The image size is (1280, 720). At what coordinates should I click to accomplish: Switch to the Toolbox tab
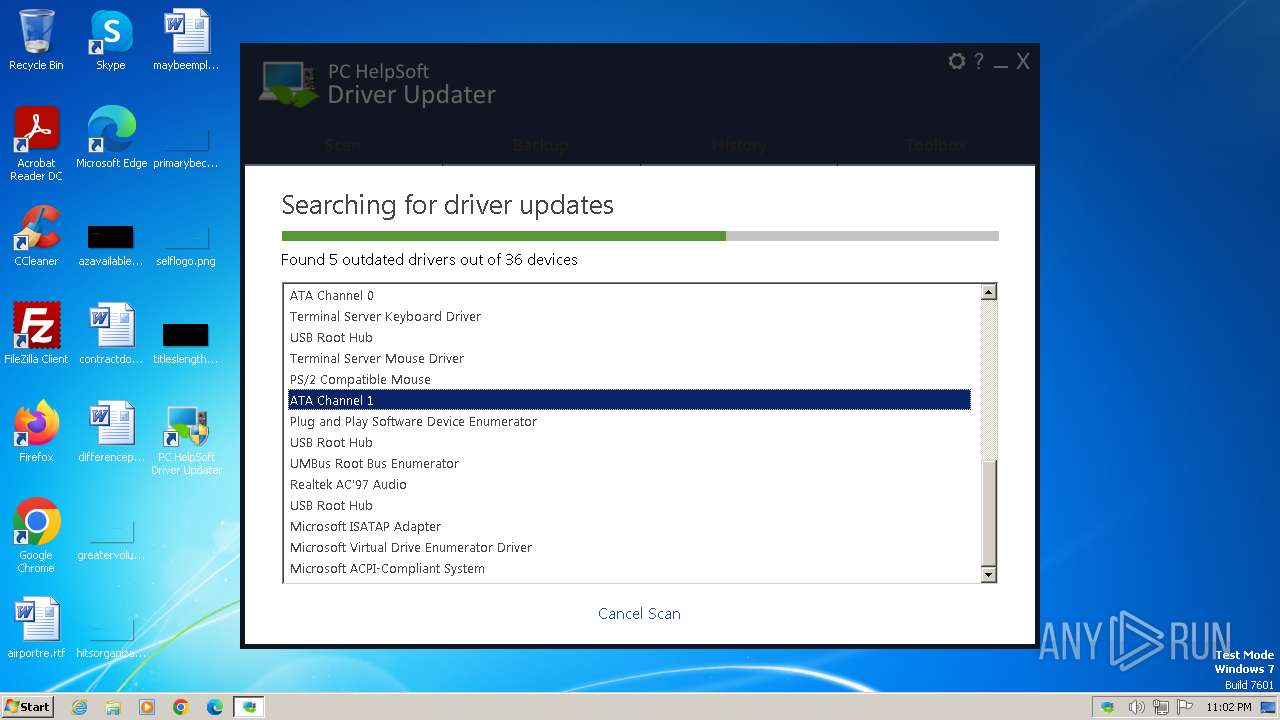pos(936,145)
